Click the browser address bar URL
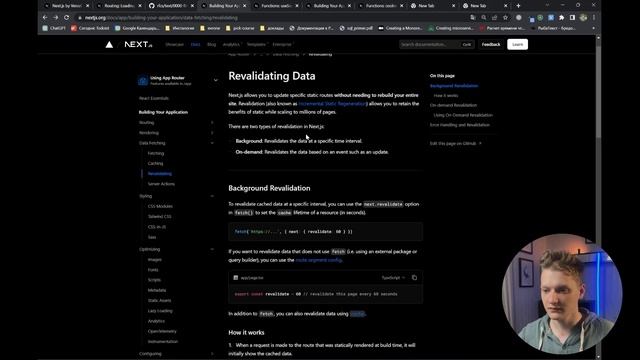The height and width of the screenshot is (360, 640). coord(161,18)
